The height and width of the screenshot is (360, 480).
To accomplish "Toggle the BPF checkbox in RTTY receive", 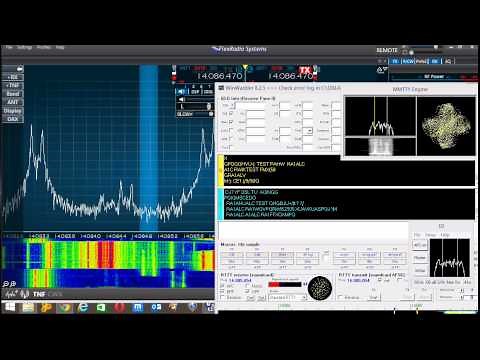I will (x=223, y=291).
